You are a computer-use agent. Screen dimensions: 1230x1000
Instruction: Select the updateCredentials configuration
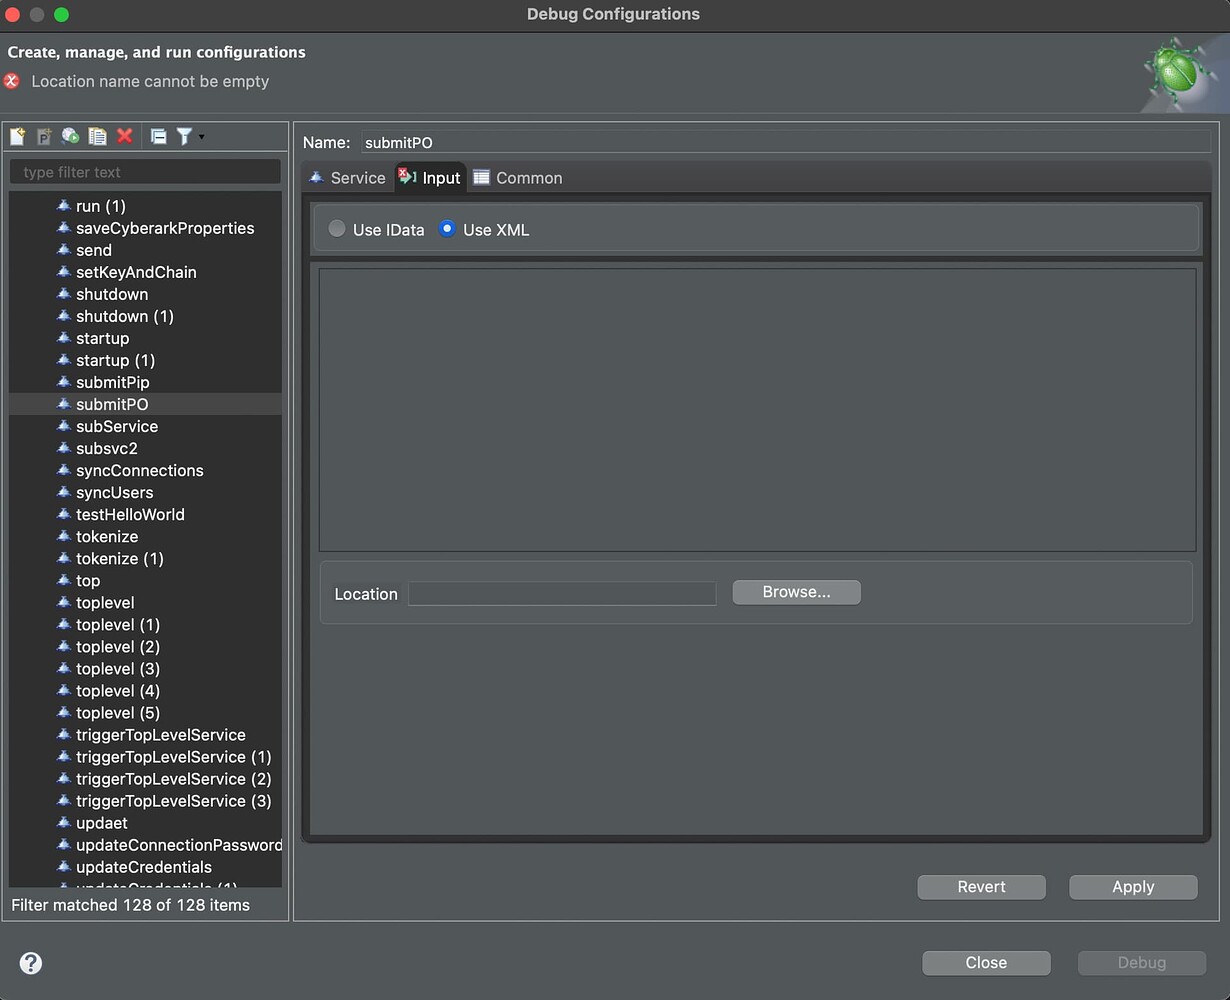pyautogui.click(x=144, y=866)
